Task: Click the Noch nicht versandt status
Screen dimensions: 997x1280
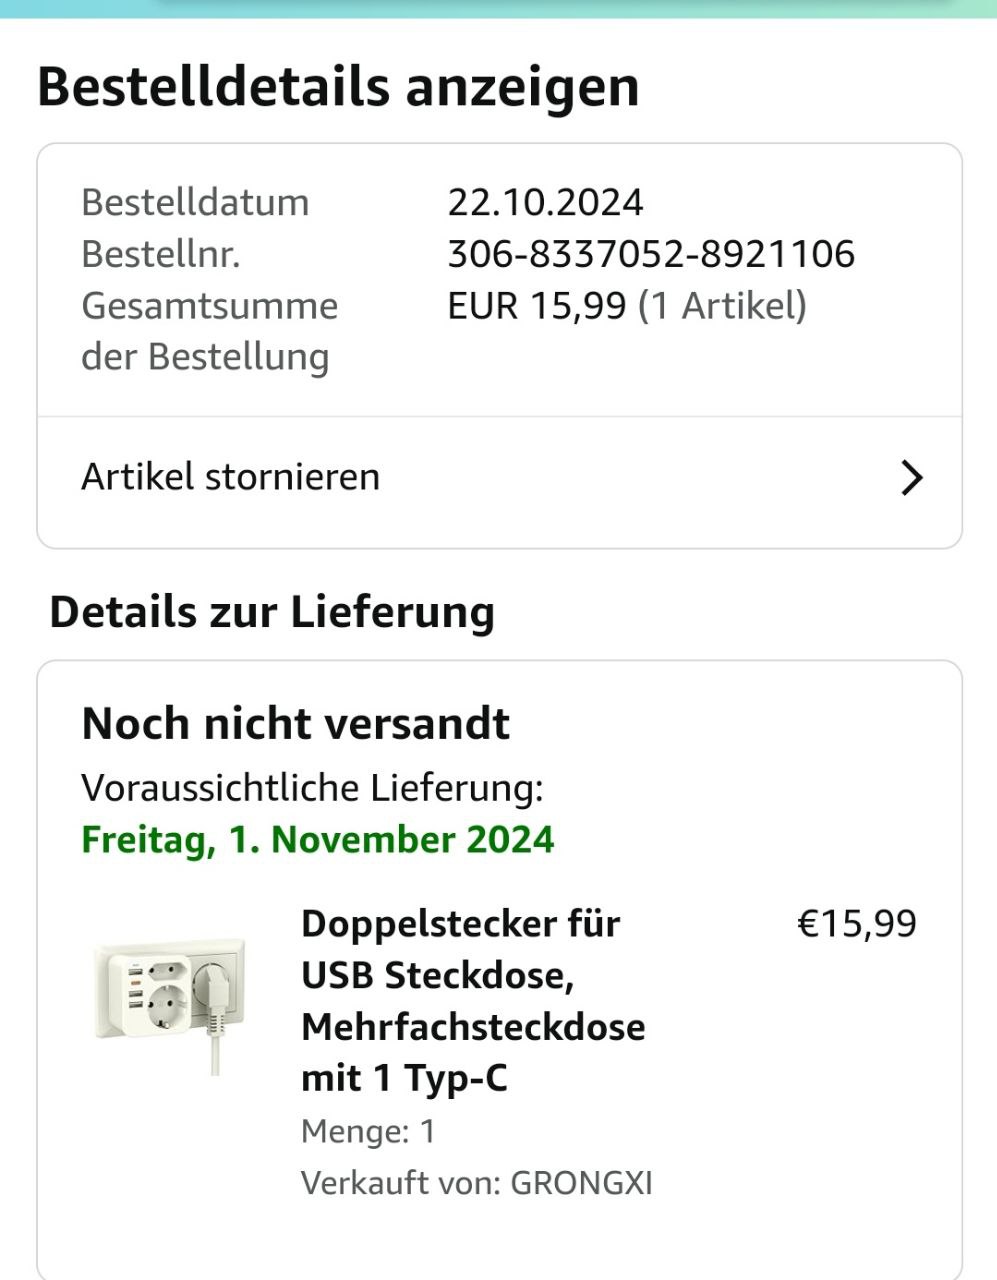Action: tap(295, 723)
